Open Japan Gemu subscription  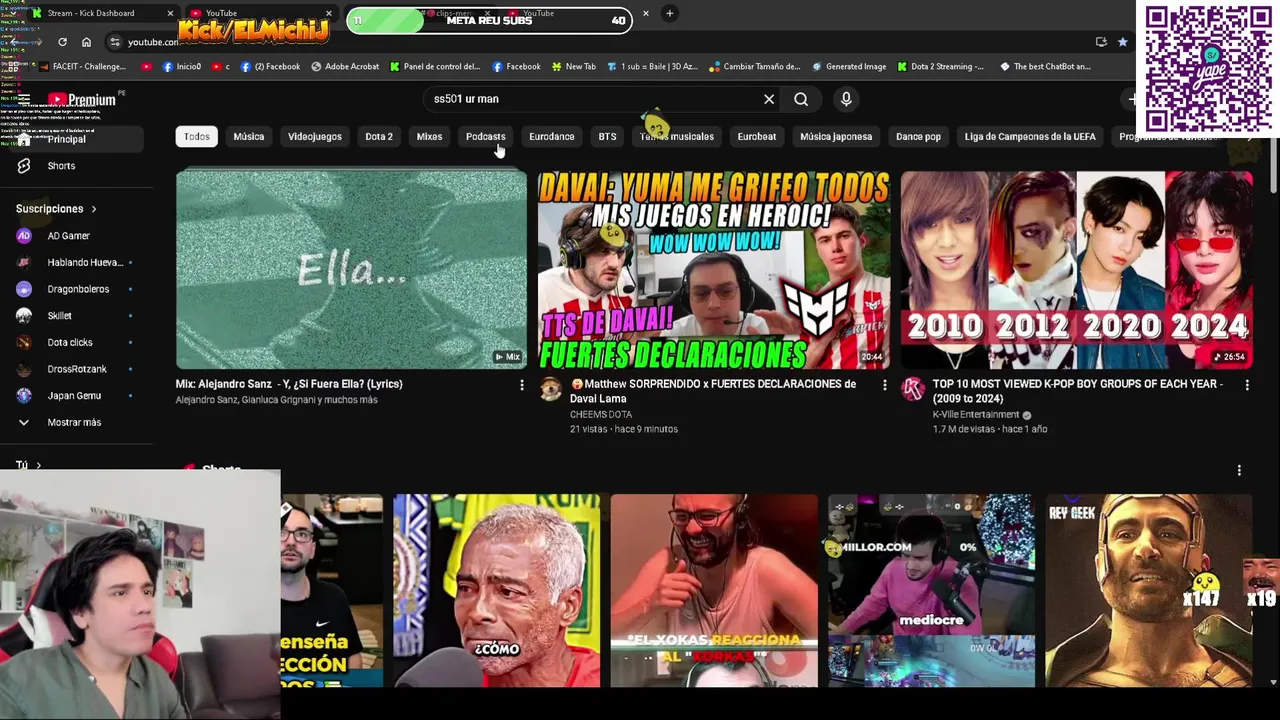75,396
